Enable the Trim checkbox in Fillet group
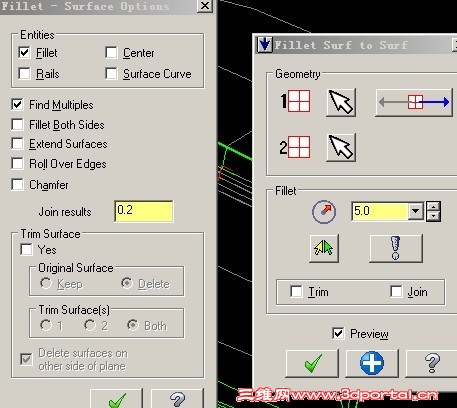 click(296, 291)
